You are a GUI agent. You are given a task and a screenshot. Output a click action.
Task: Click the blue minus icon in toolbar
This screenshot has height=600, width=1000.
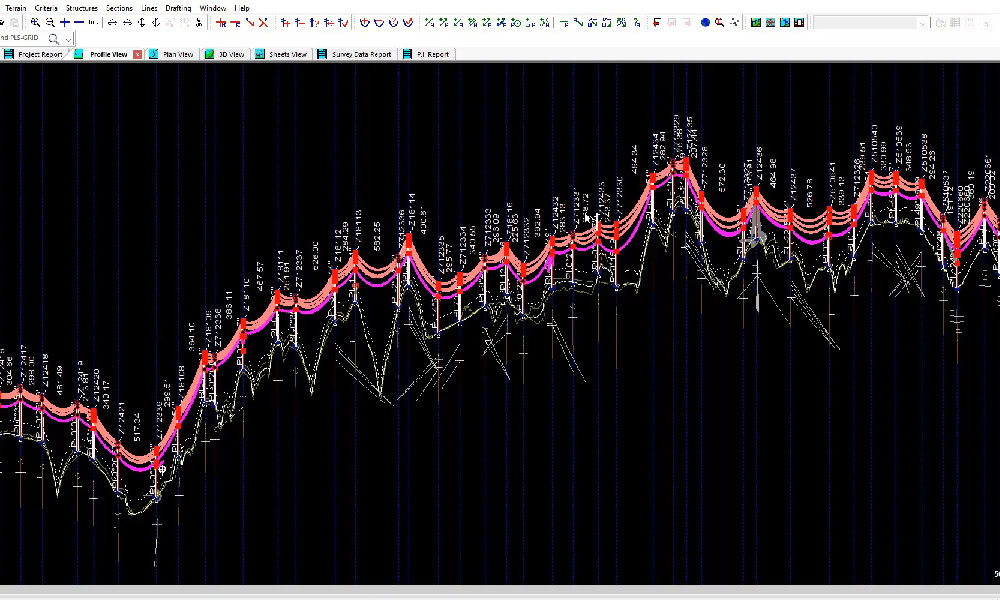pos(79,22)
